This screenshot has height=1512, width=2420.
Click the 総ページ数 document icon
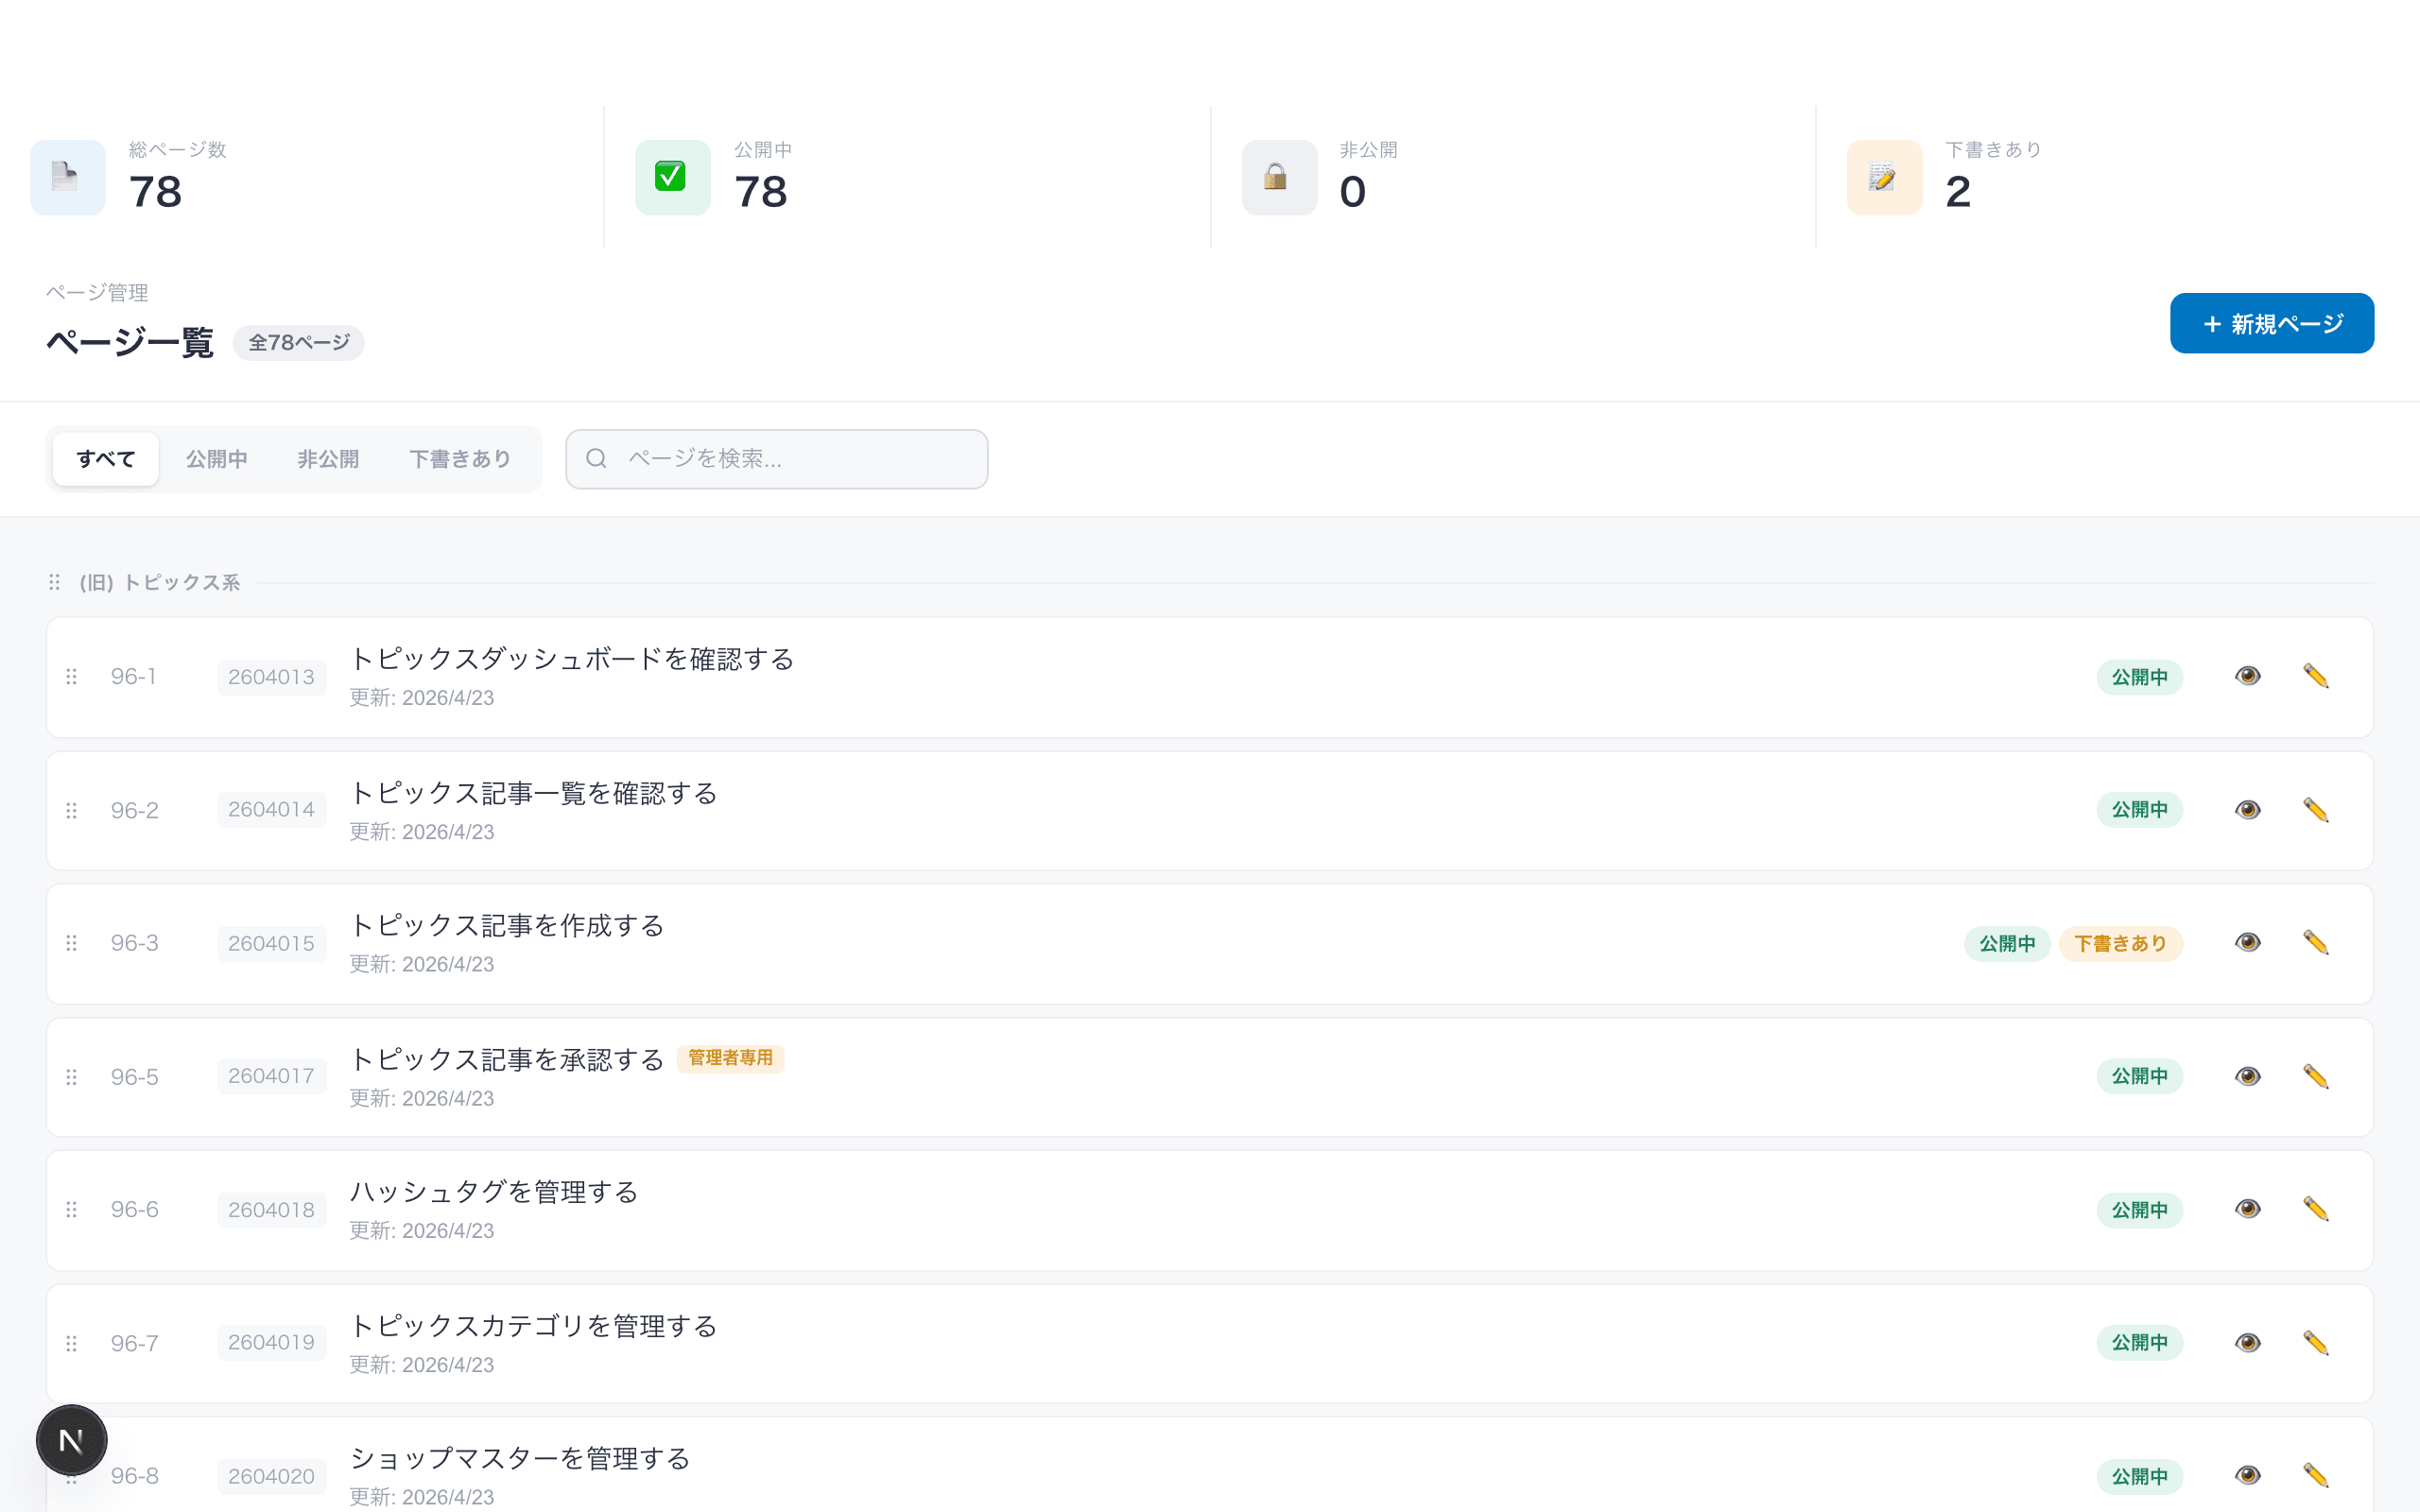pyautogui.click(x=68, y=177)
